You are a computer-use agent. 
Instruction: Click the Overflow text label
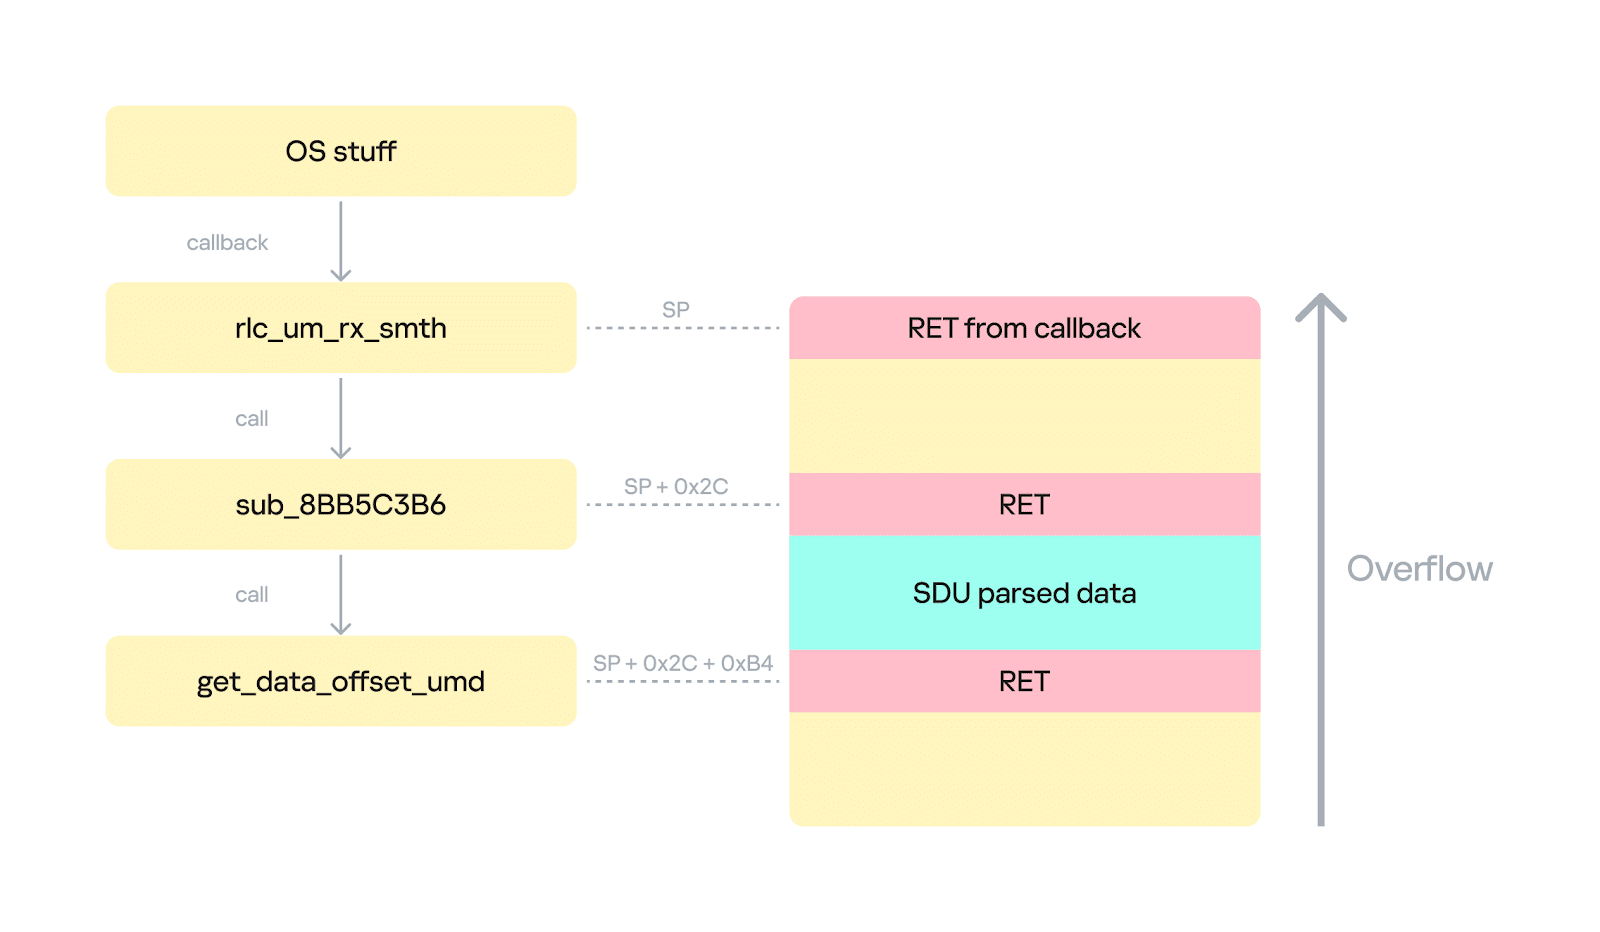1419,569
